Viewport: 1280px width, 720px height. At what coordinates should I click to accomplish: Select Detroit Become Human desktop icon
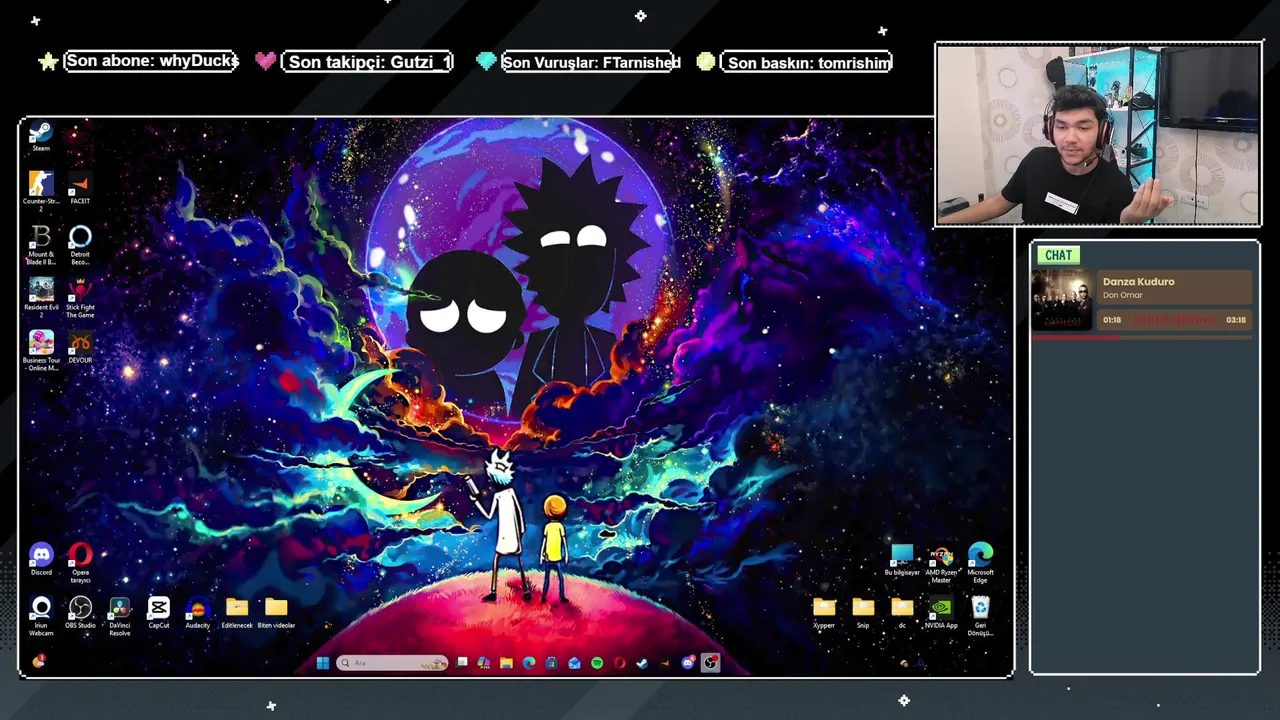pos(80,244)
